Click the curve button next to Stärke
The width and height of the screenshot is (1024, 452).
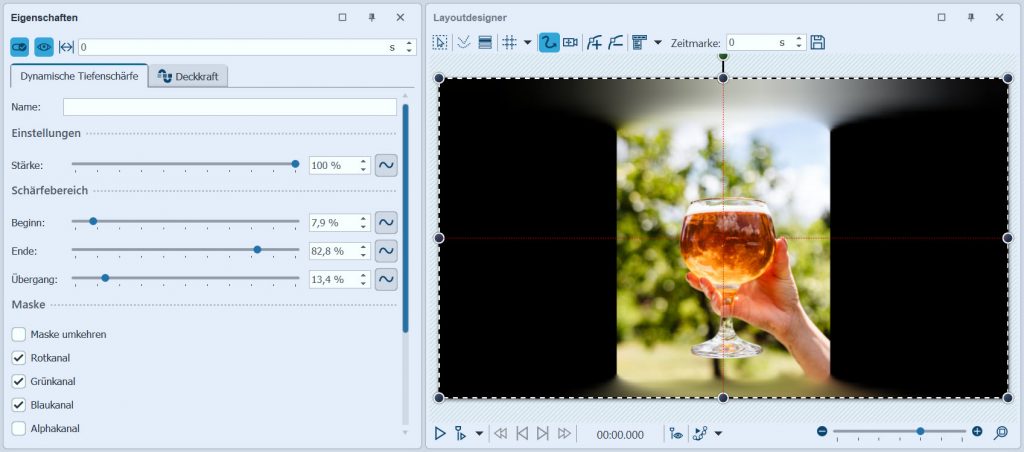386,165
